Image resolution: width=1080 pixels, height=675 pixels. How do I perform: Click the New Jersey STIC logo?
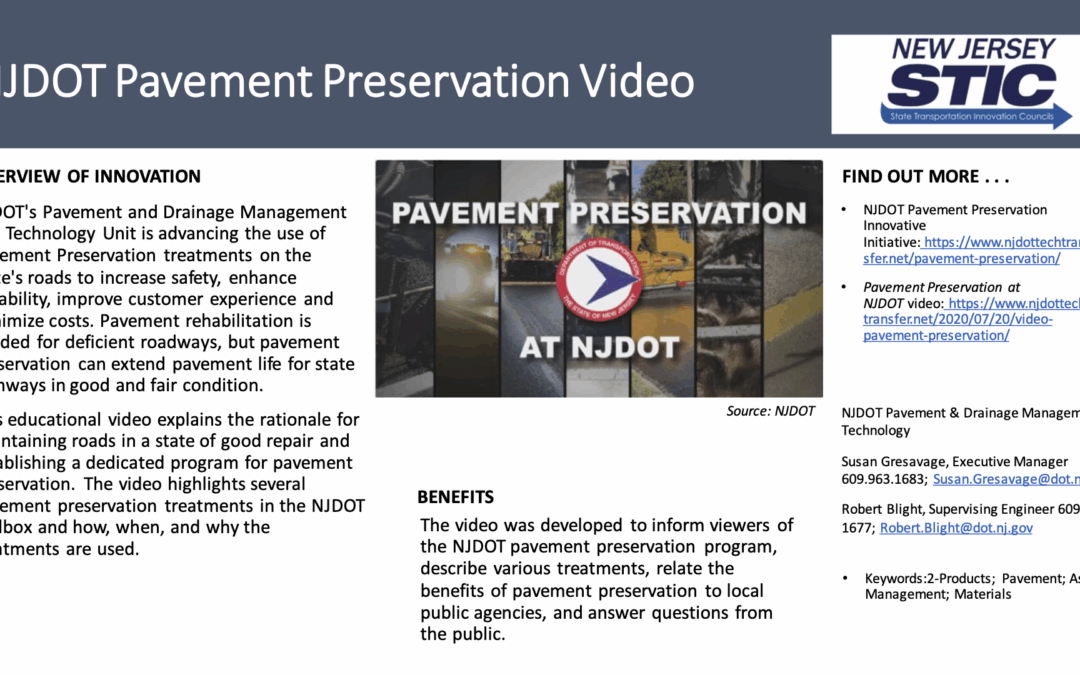pyautogui.click(x=957, y=84)
